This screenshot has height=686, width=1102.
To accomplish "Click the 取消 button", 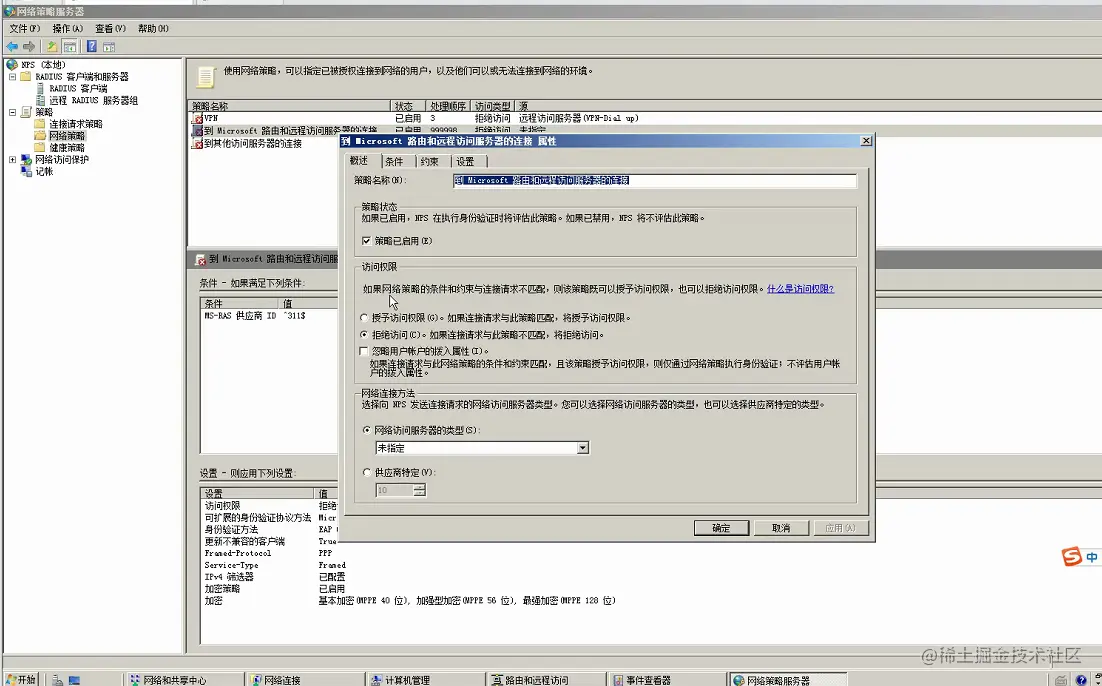I will pos(782,528).
